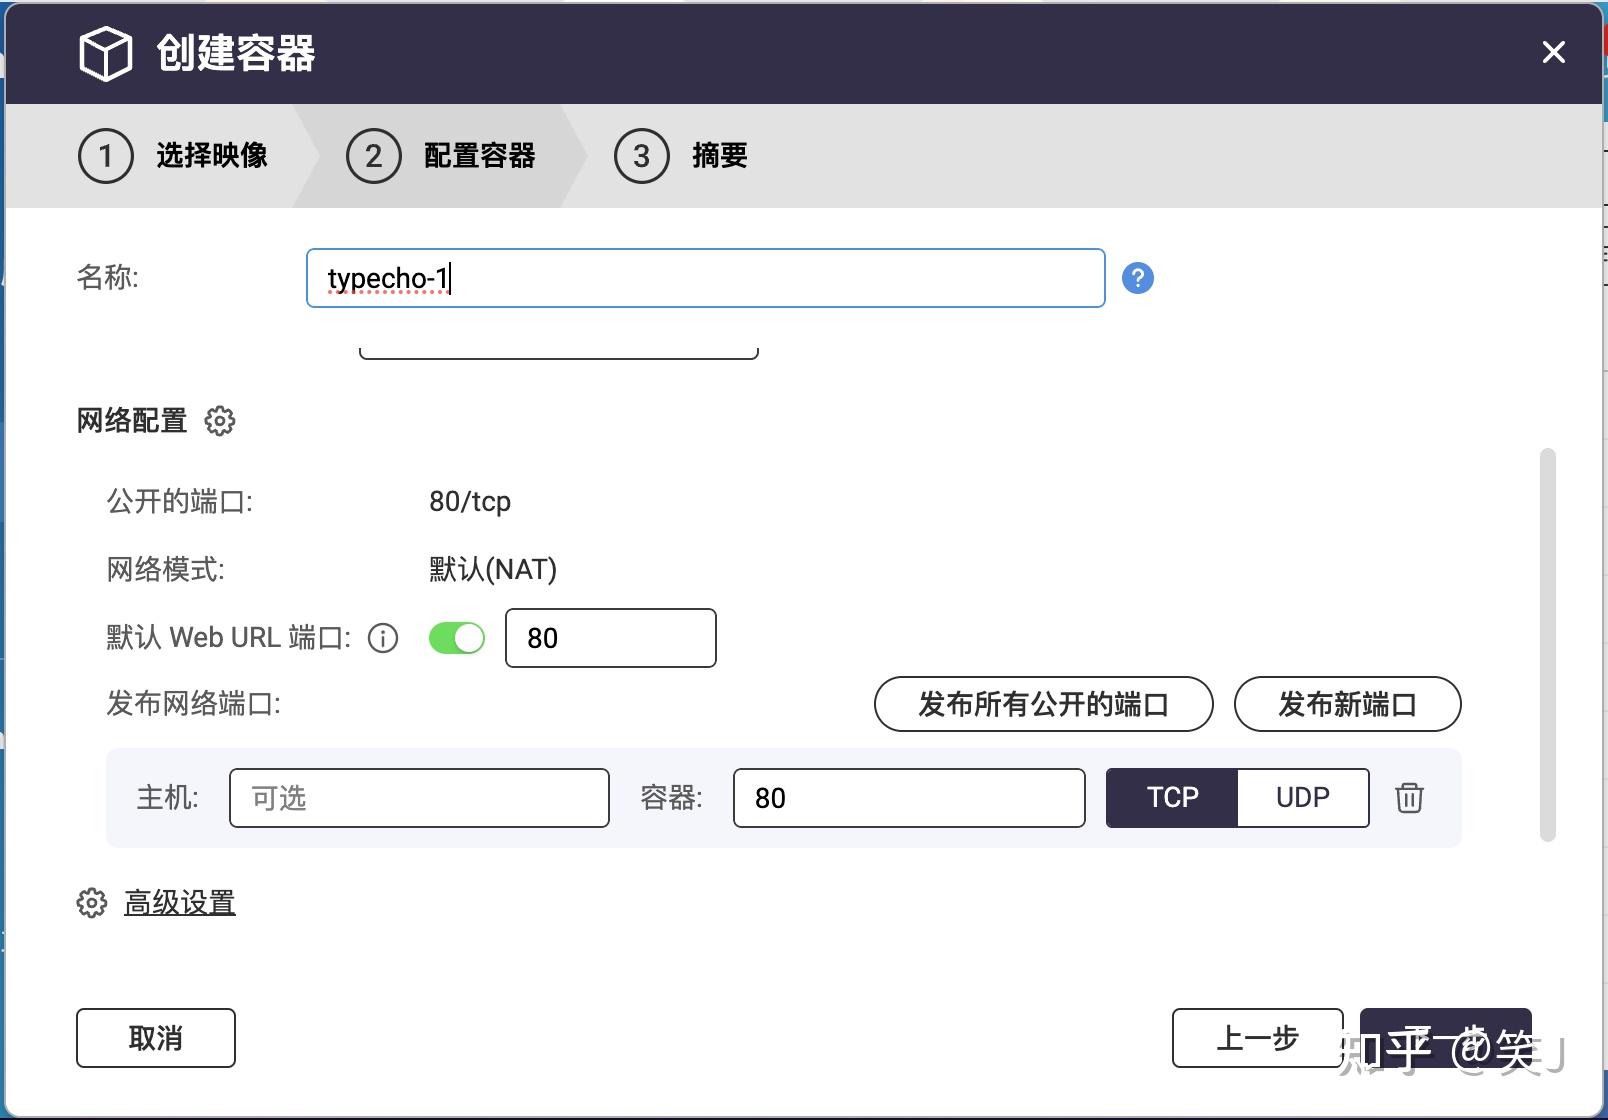Image resolution: width=1608 pixels, height=1120 pixels.
Task: Click the 发布新端口 button
Action: coord(1347,704)
